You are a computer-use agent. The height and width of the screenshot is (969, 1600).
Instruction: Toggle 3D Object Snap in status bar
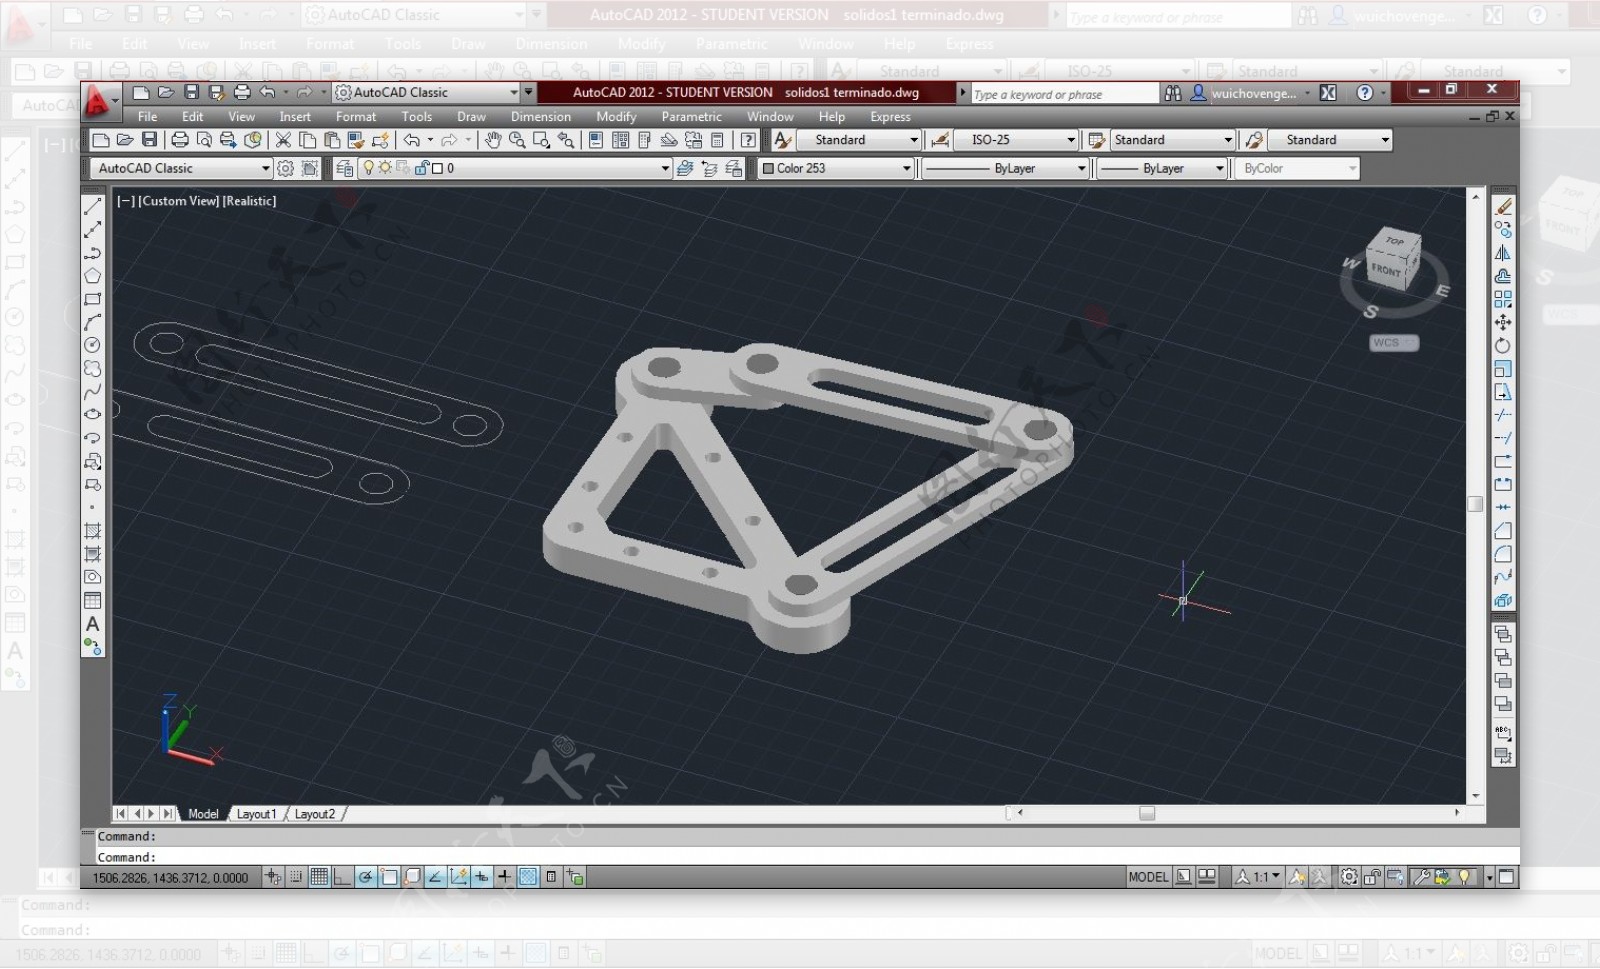(412, 877)
